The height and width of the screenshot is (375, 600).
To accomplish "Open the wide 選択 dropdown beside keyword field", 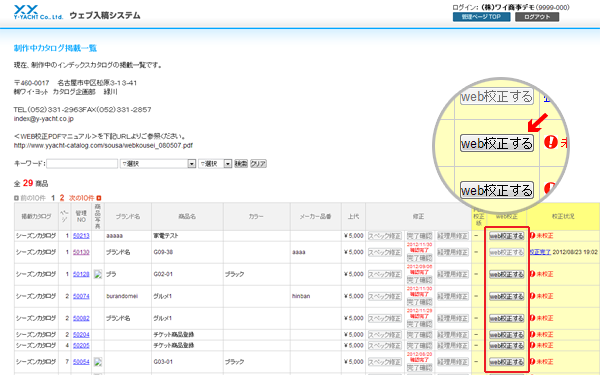I will coord(158,164).
